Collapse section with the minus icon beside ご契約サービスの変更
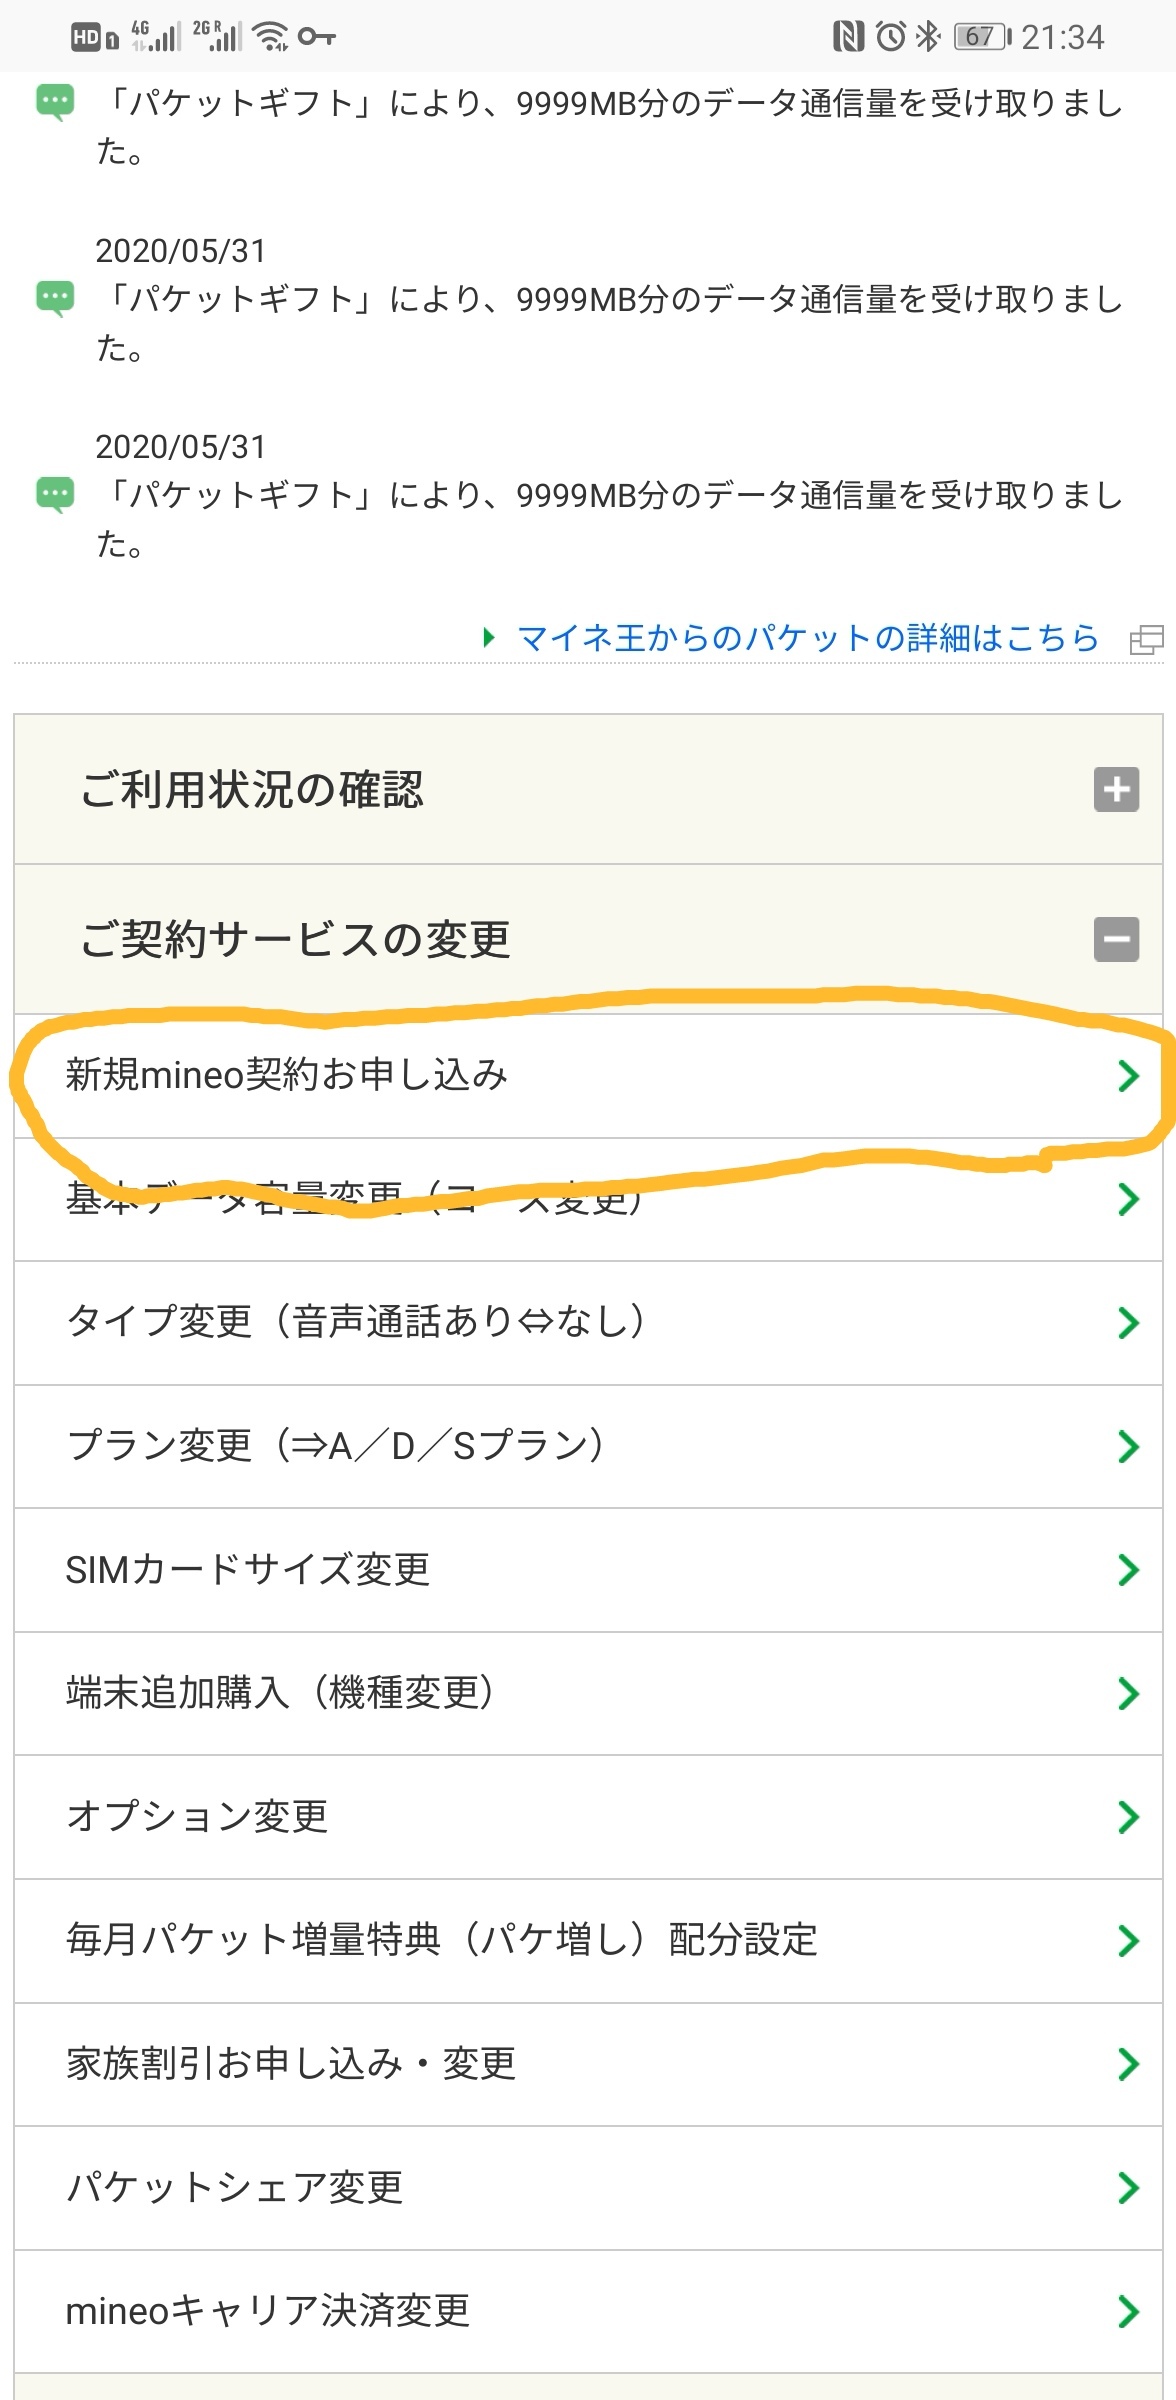The image size is (1176, 2400). pyautogui.click(x=1116, y=940)
